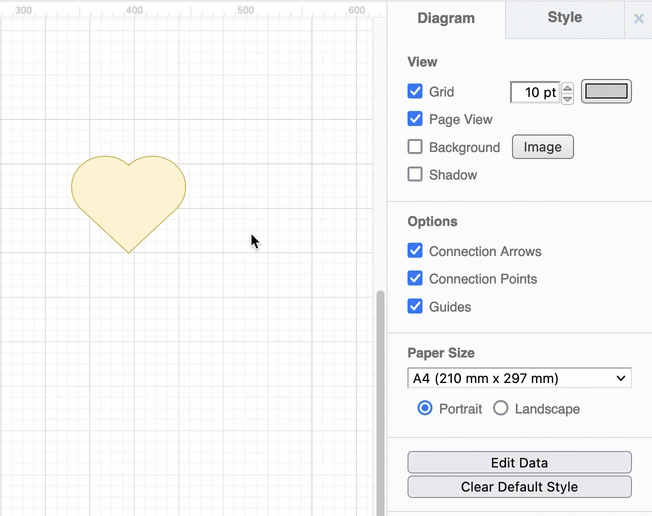Uncheck Connection Points option

[x=415, y=278]
